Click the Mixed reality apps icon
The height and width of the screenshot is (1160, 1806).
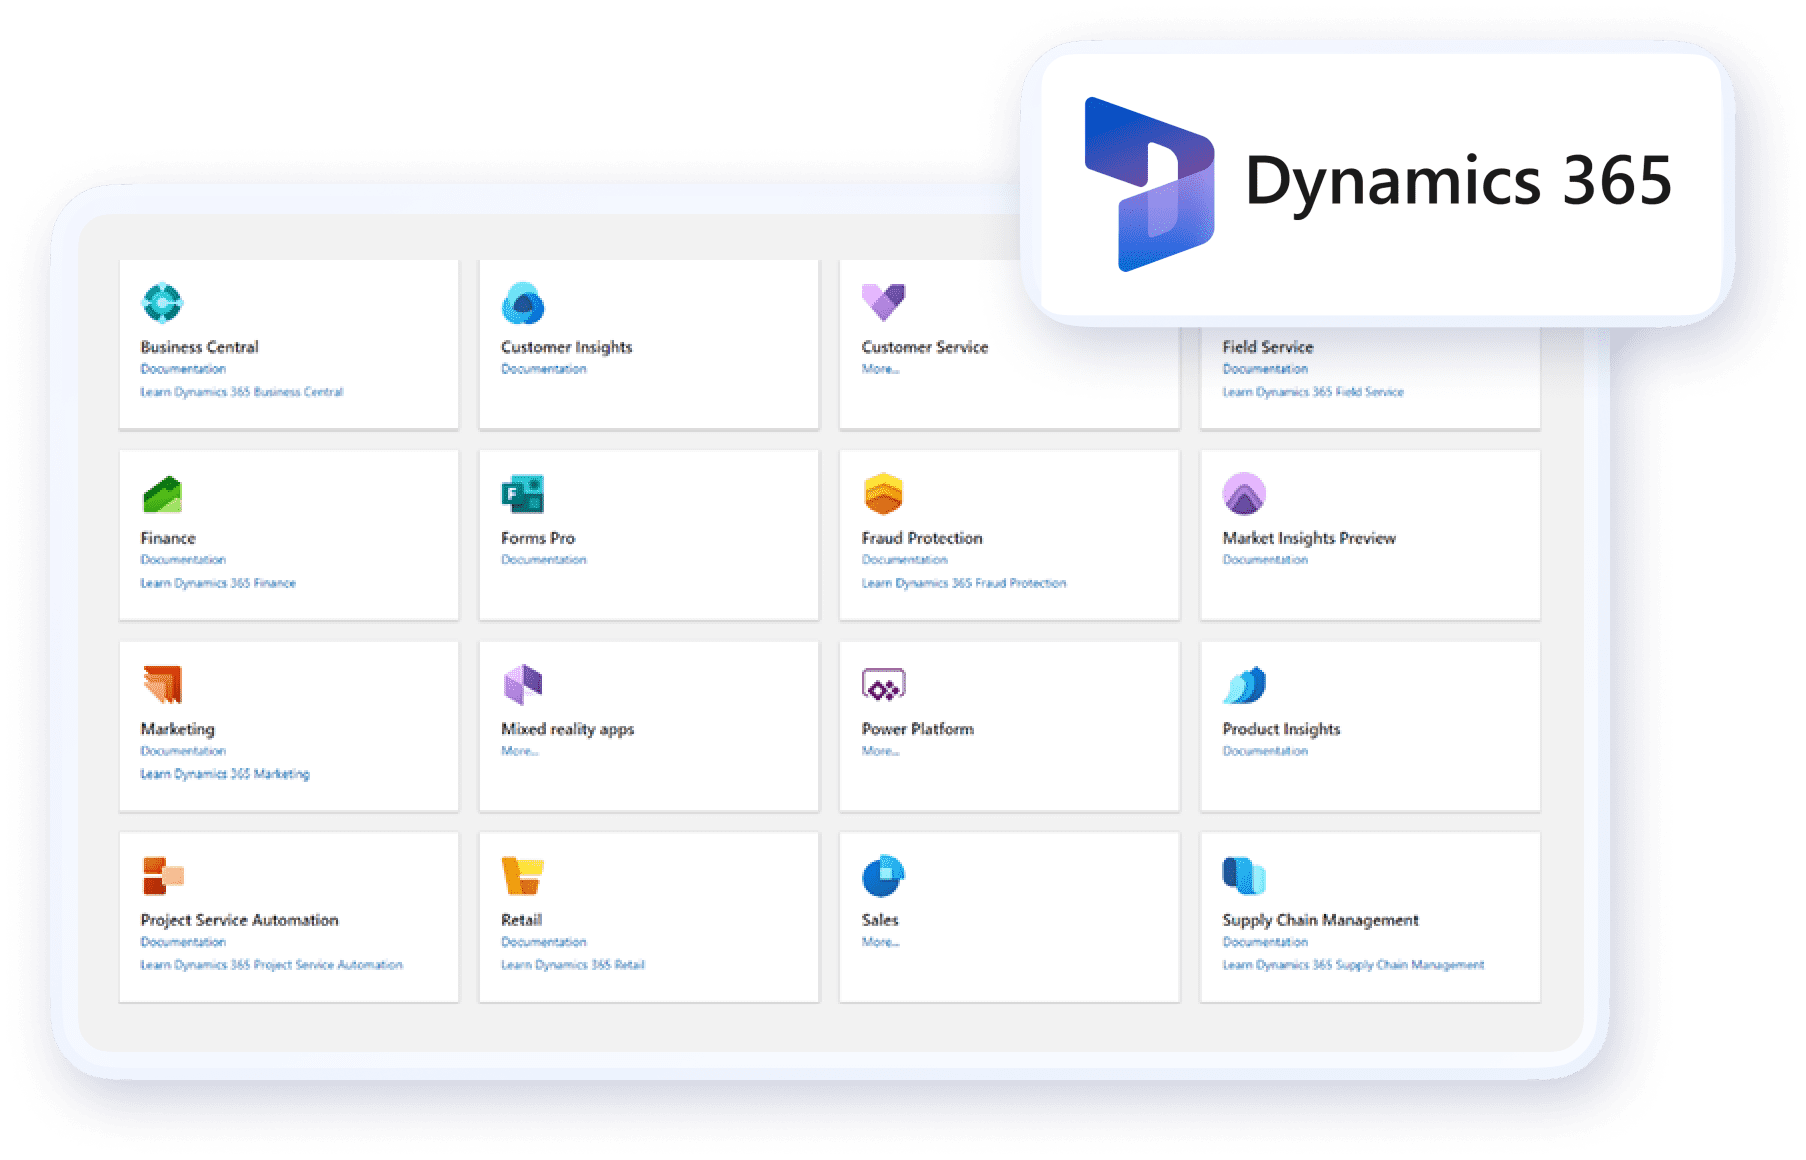click(523, 684)
